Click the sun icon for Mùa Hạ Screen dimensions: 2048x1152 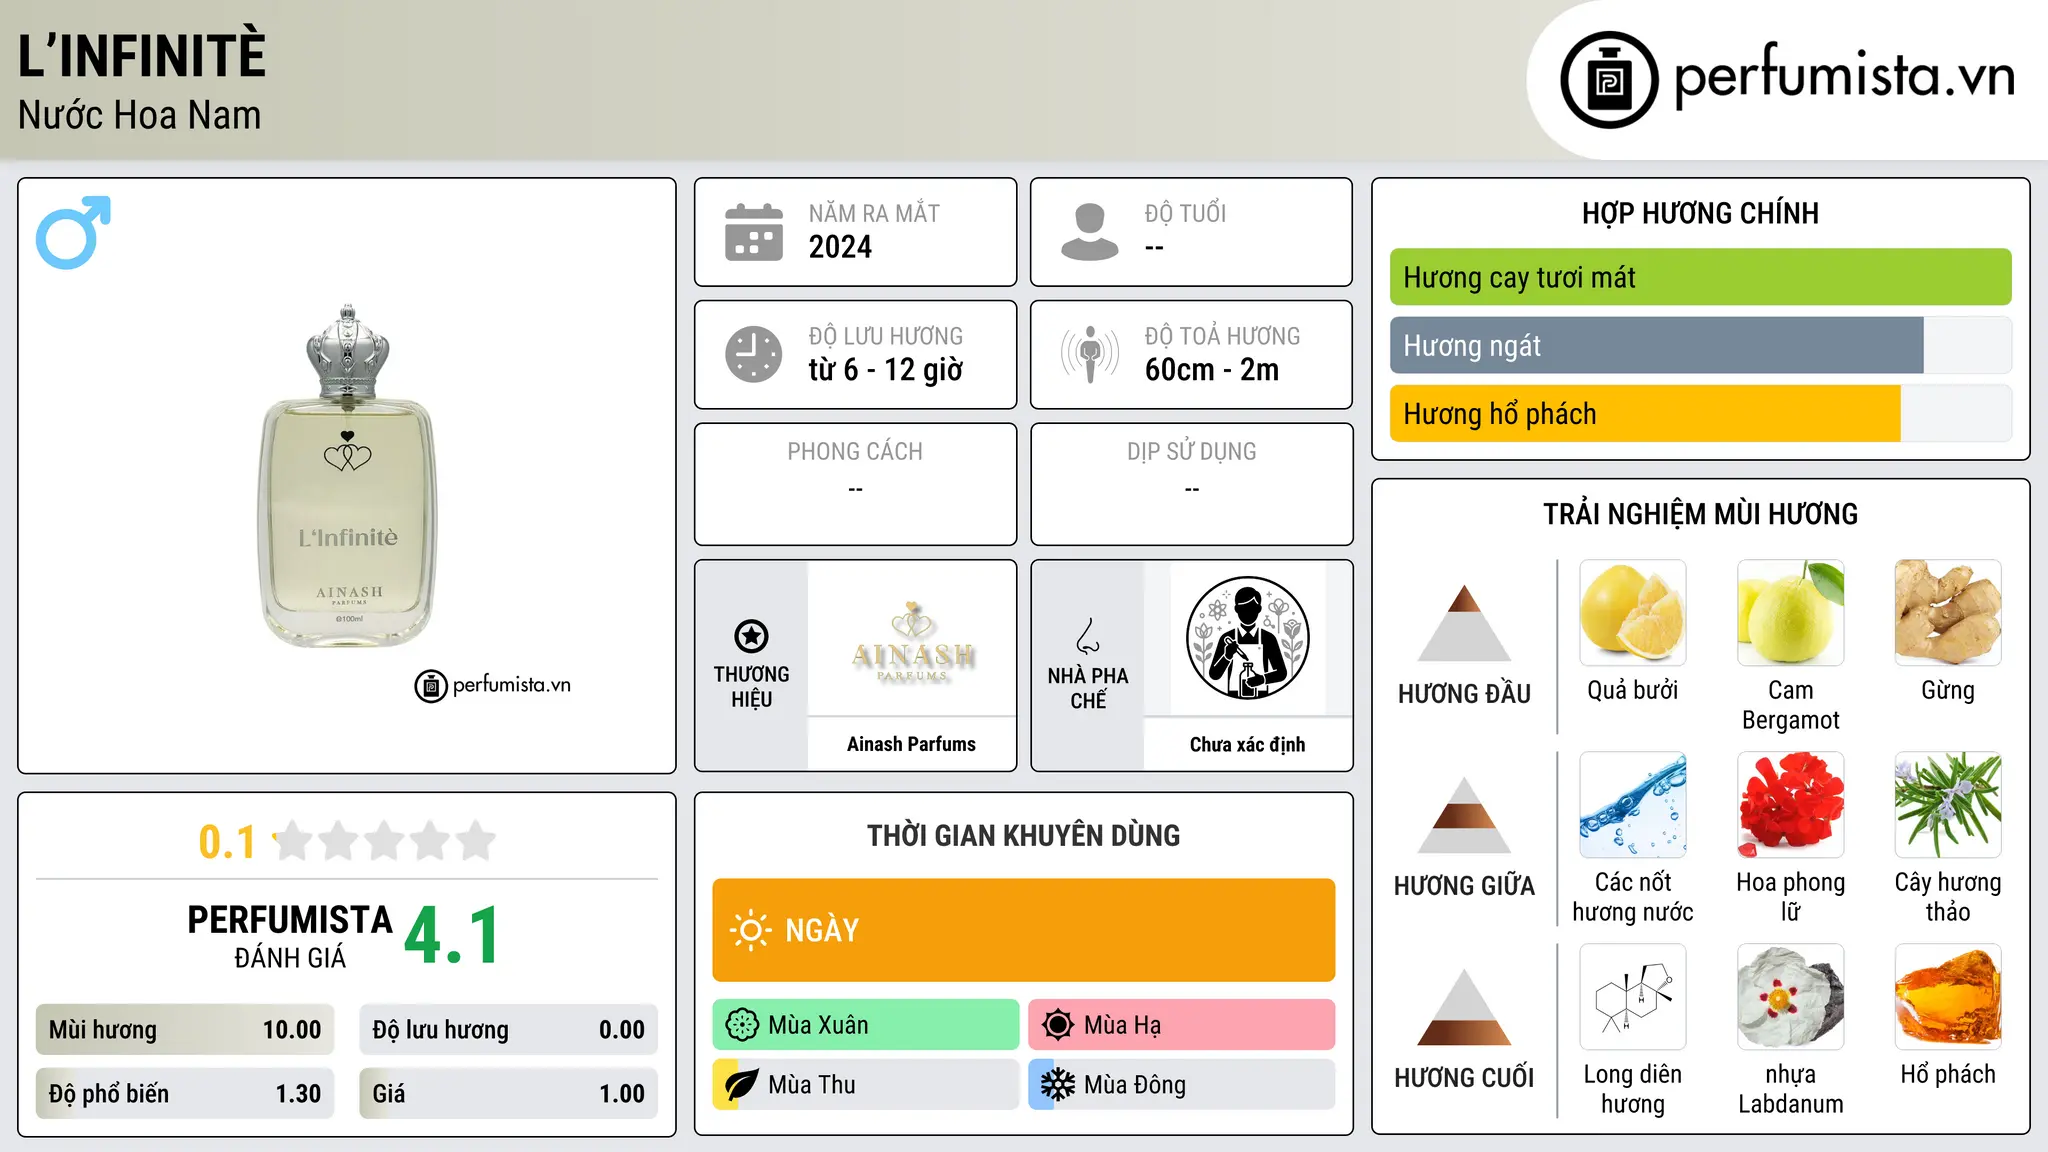[1057, 1025]
